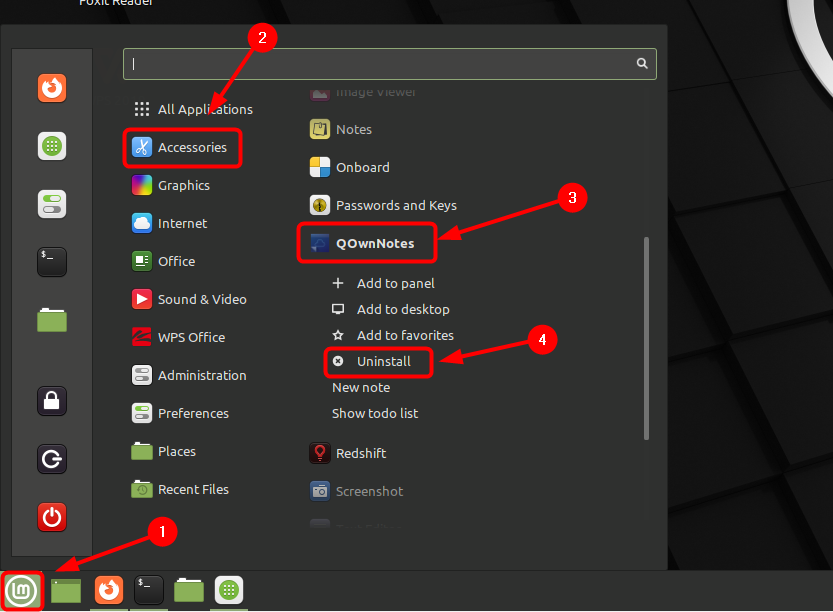Click the "Screenshot" application label
833x612 pixels.
370,491
